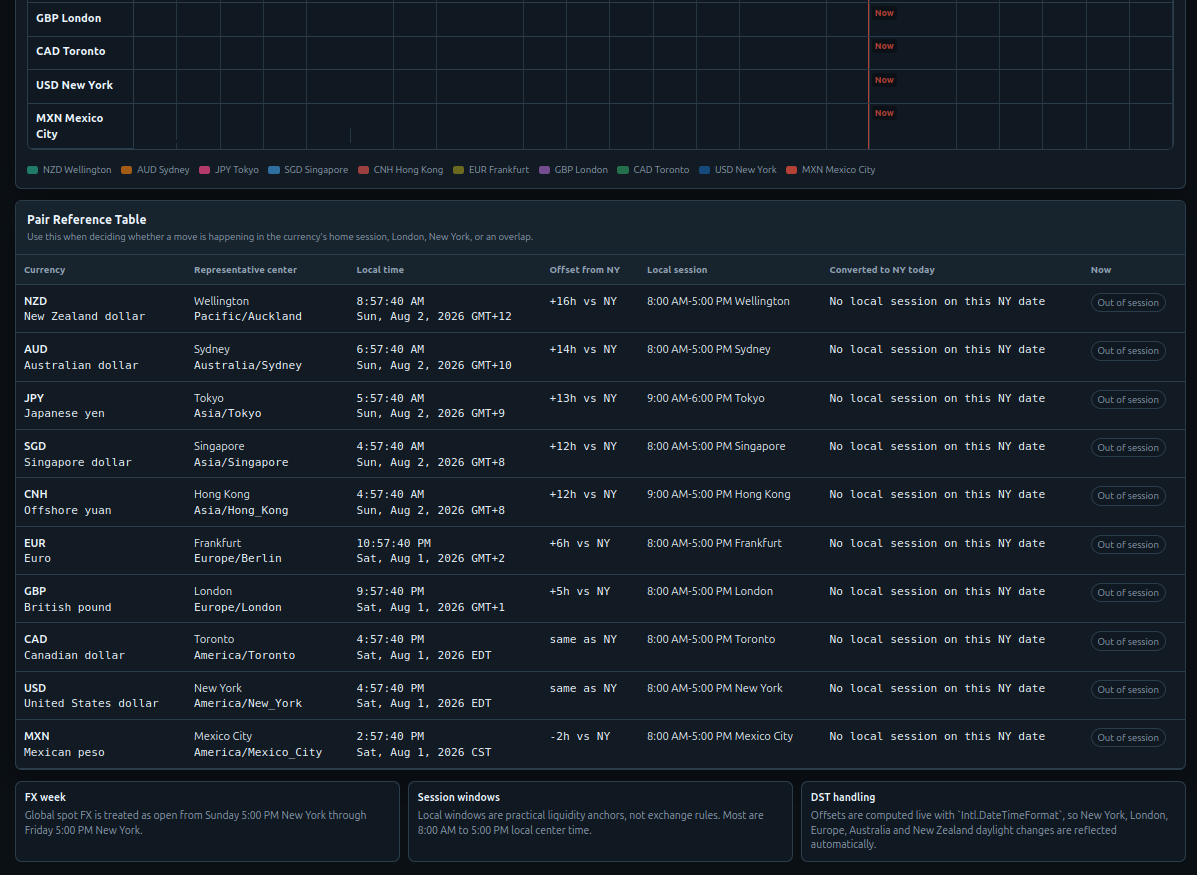Click the MXN Mexico City legend color swatch

[792, 170]
